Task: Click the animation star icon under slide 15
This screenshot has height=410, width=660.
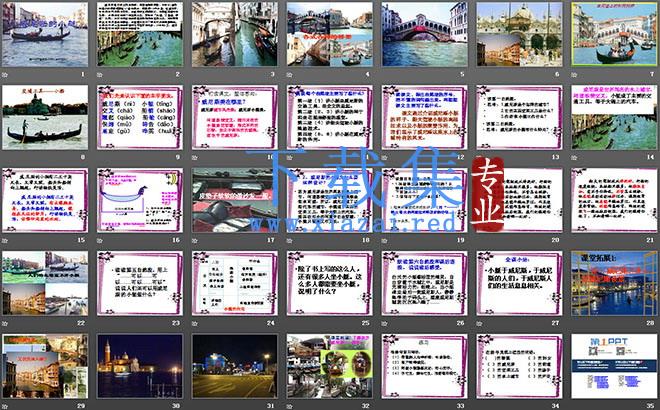Action: [x=5, y=240]
